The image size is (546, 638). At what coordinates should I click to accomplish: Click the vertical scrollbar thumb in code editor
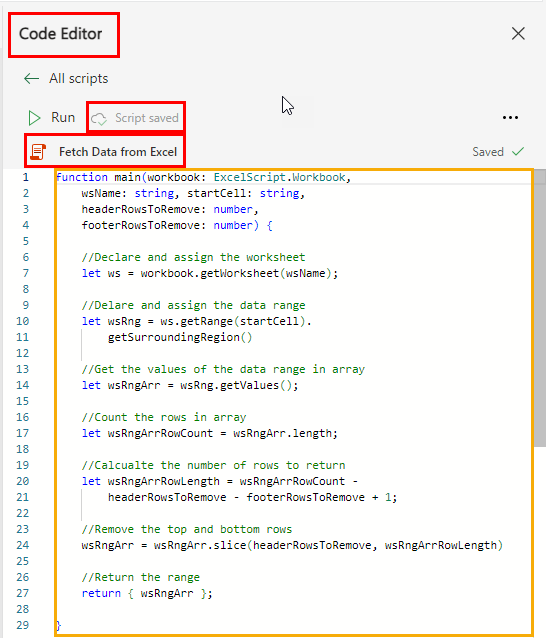point(540,308)
